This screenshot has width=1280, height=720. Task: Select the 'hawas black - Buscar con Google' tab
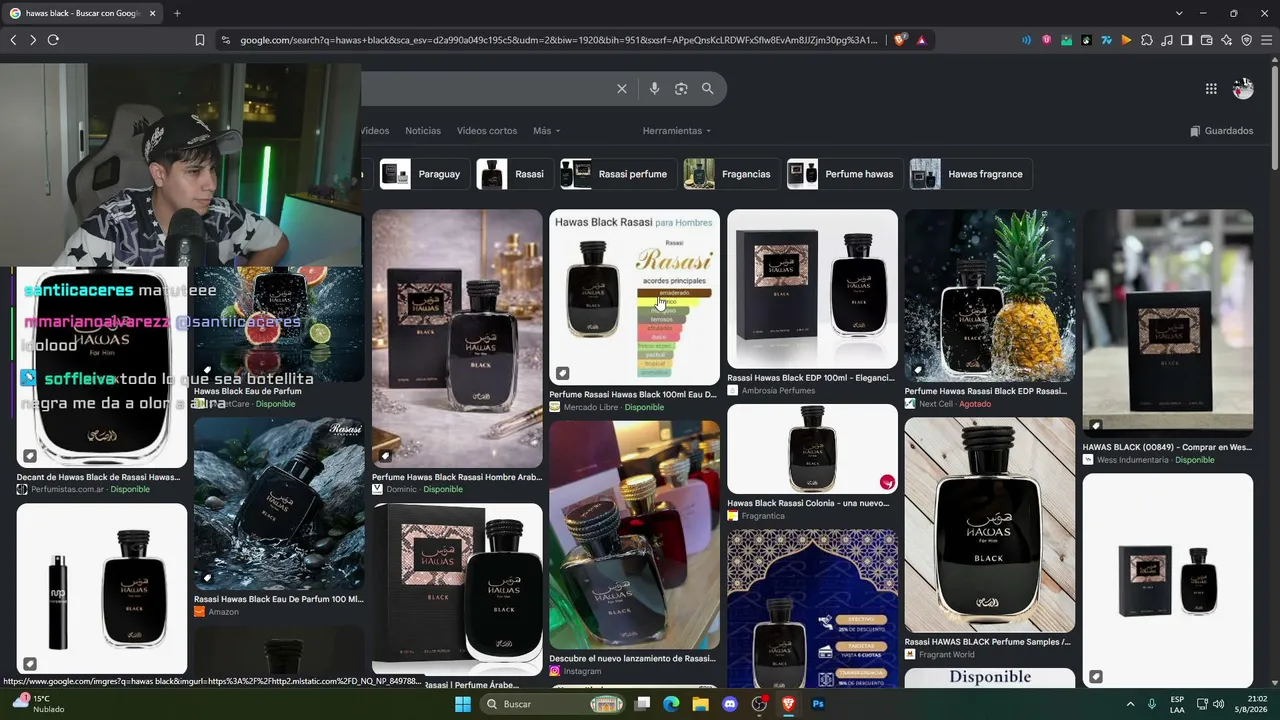(x=83, y=13)
